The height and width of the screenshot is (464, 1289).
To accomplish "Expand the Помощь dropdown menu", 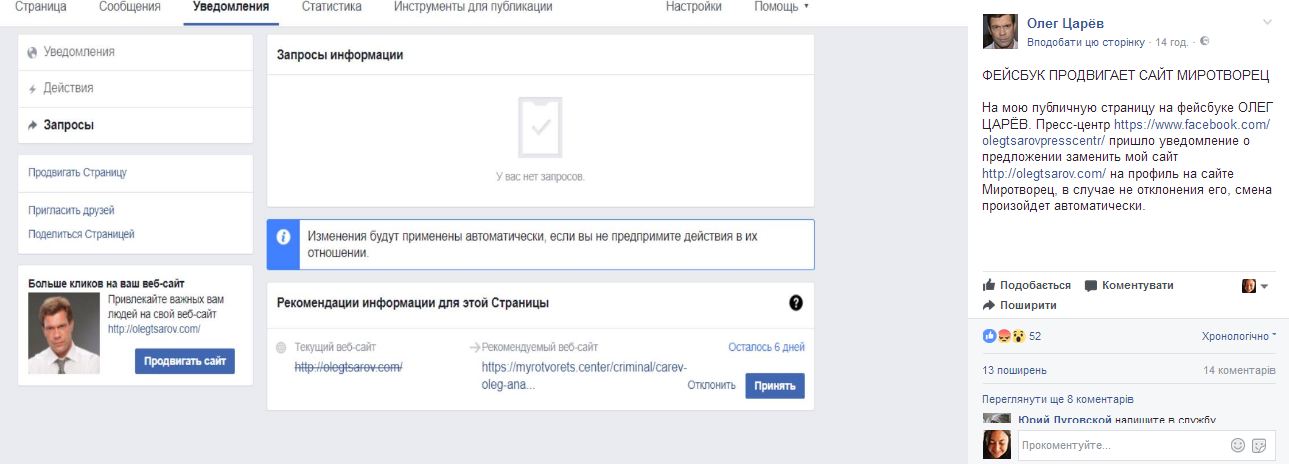I will [x=781, y=7].
